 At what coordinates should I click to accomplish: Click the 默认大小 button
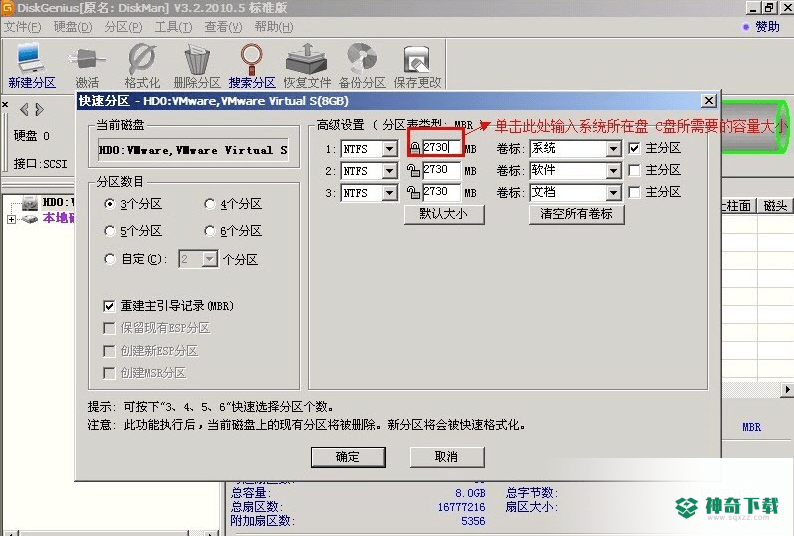(x=444, y=214)
